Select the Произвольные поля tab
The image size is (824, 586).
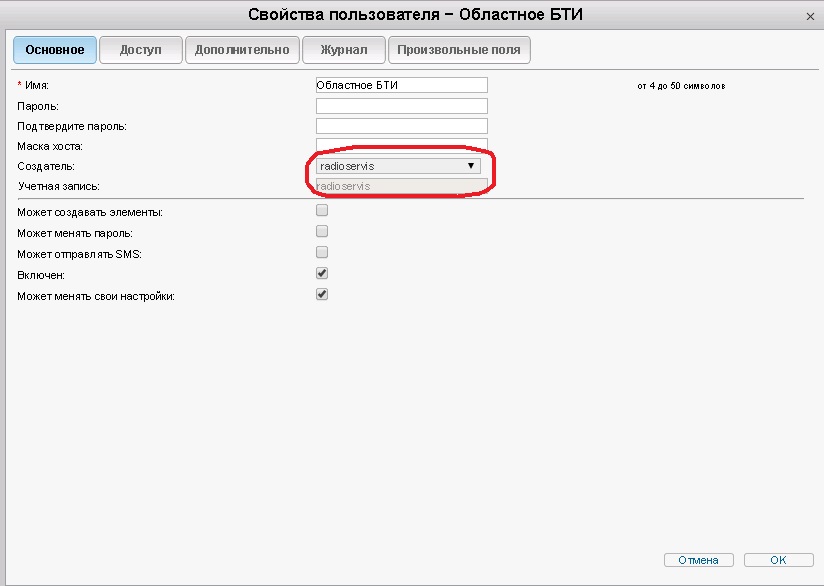pyautogui.click(x=460, y=50)
